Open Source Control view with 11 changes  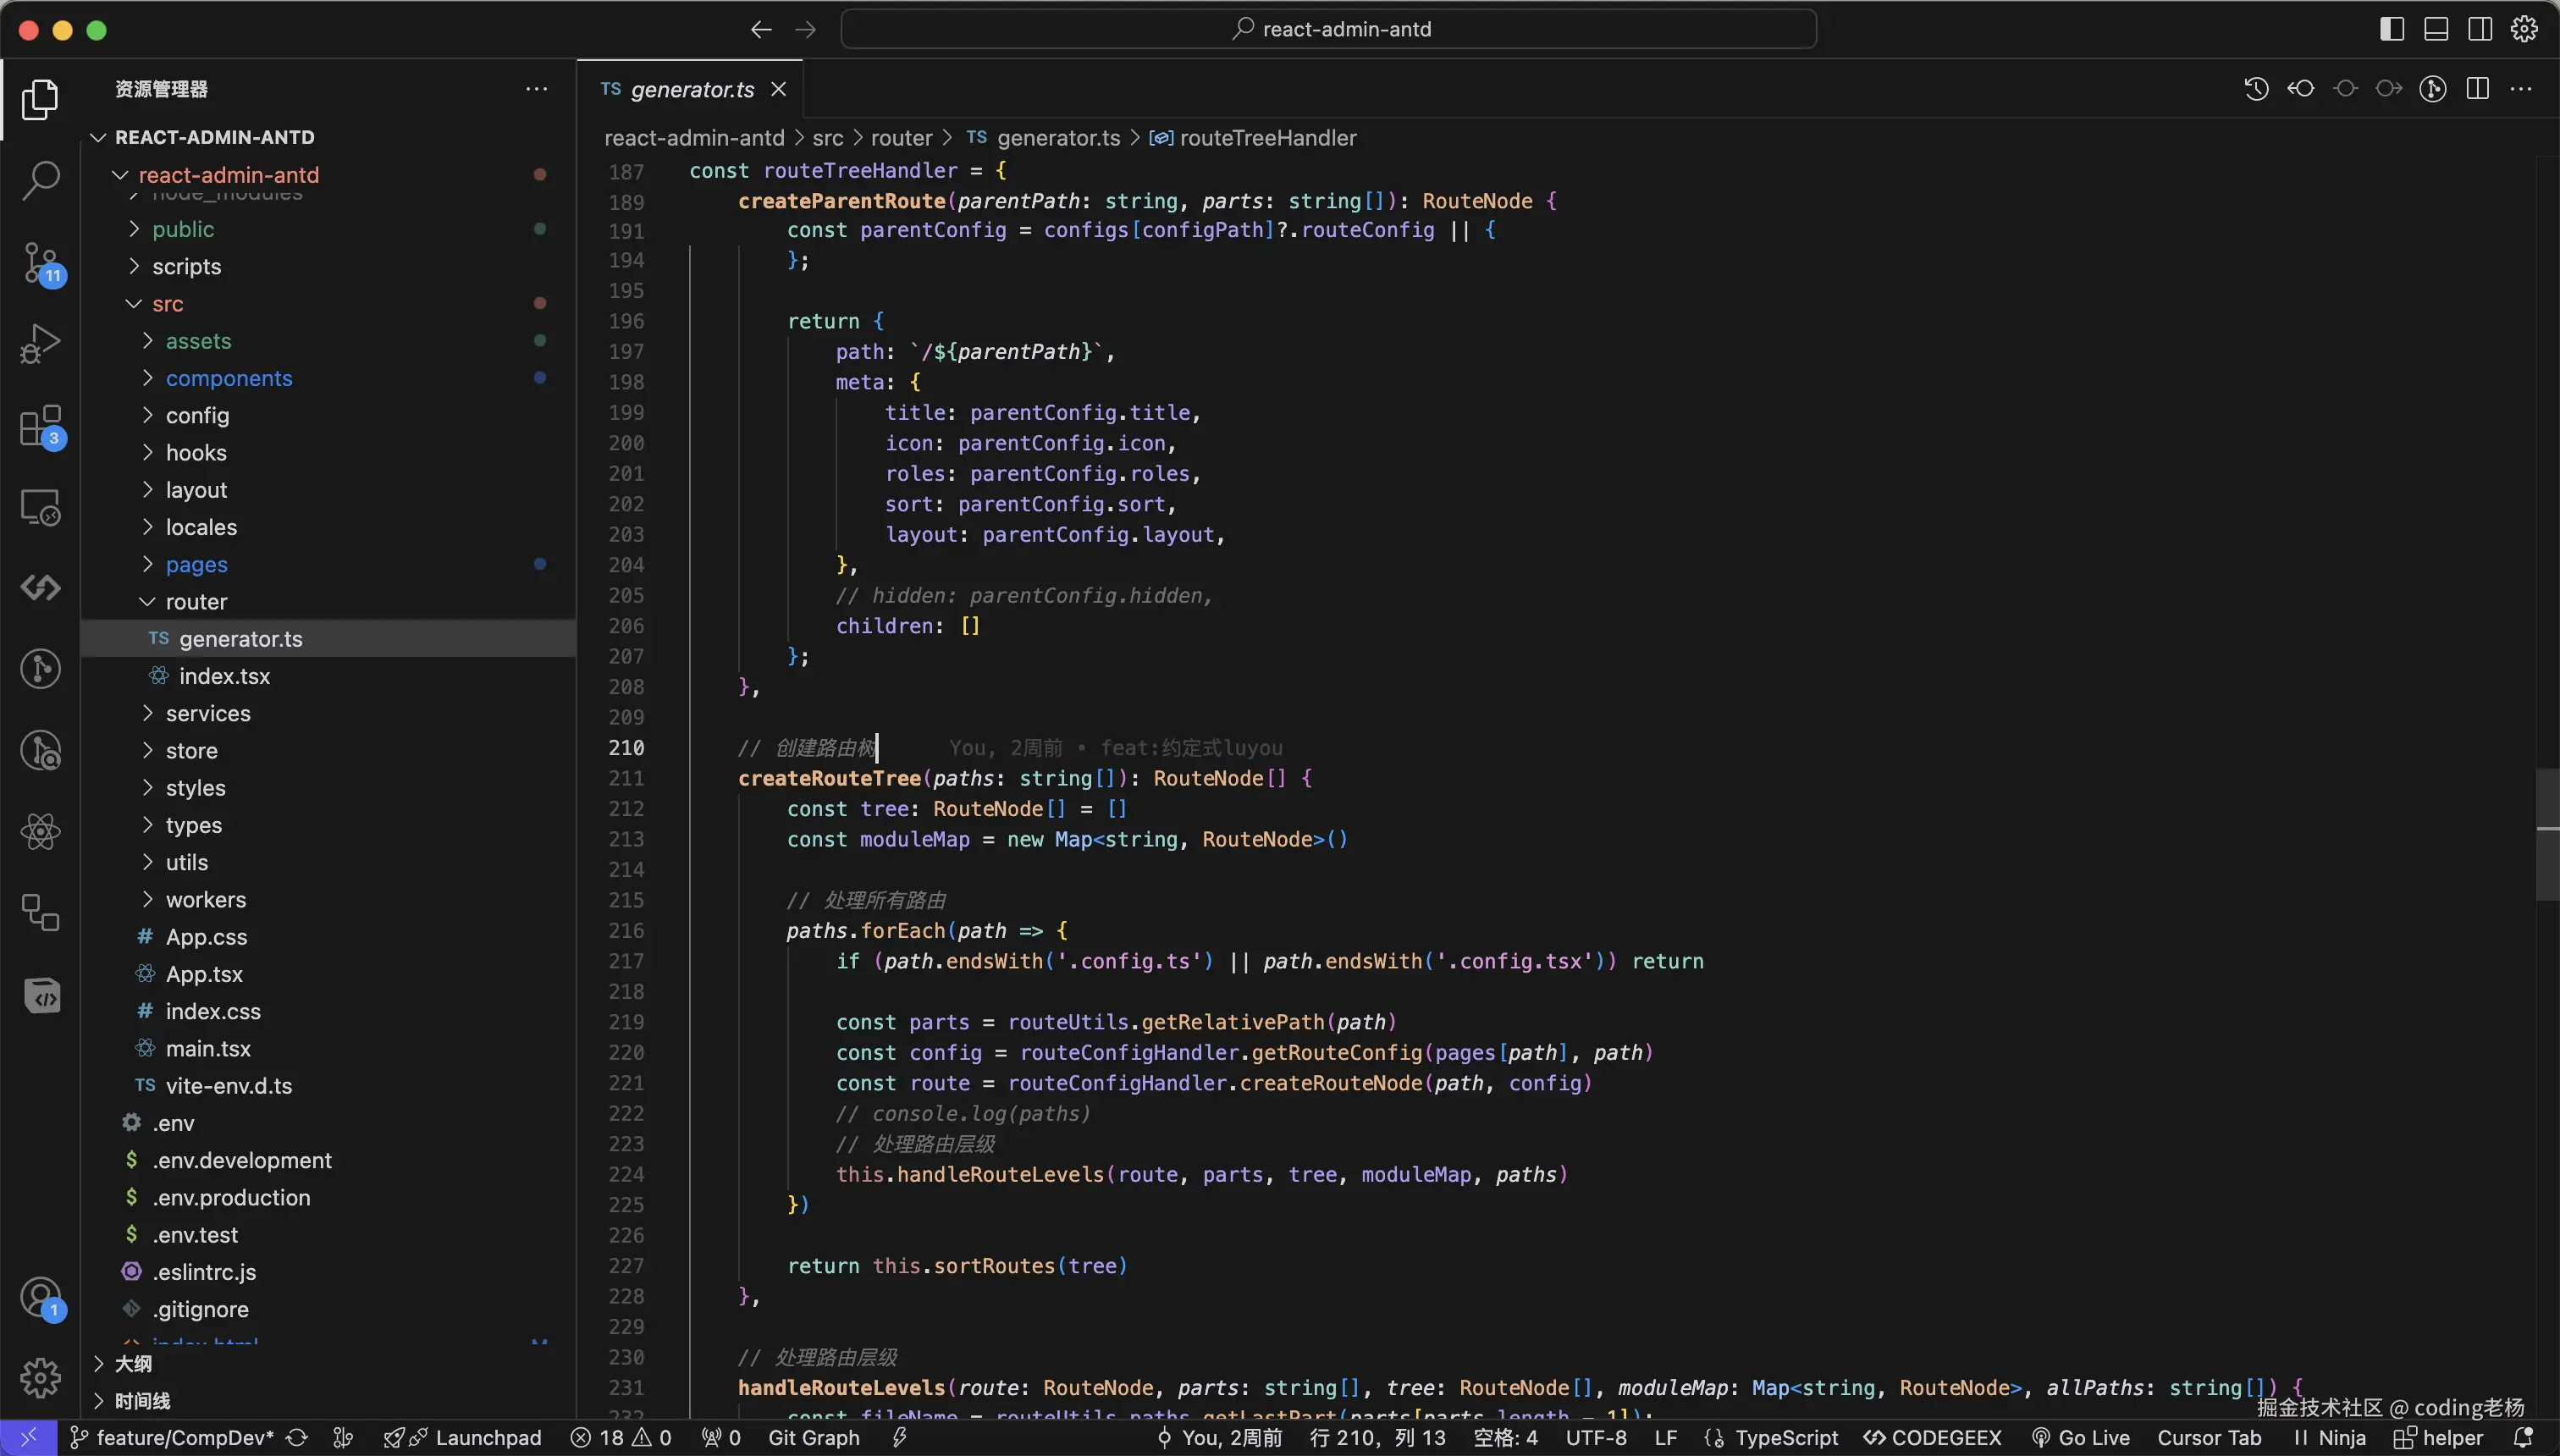(40, 263)
